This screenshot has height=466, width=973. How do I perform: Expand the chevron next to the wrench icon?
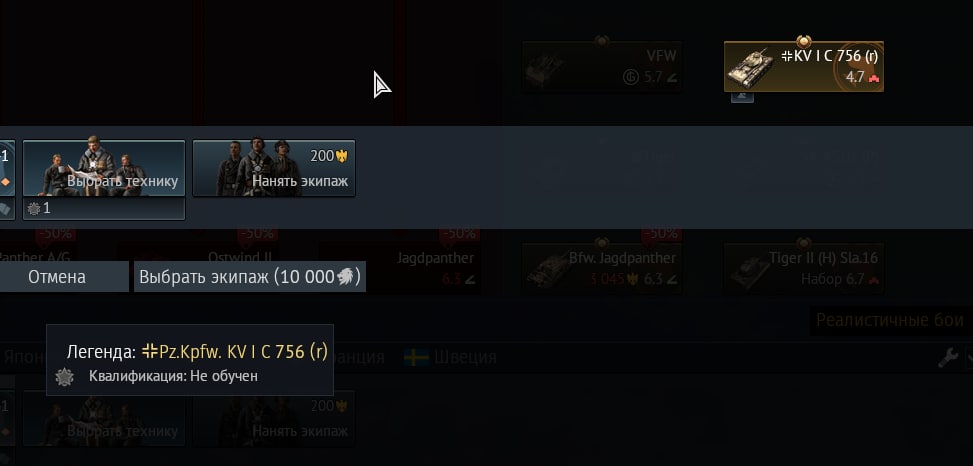tap(969, 357)
